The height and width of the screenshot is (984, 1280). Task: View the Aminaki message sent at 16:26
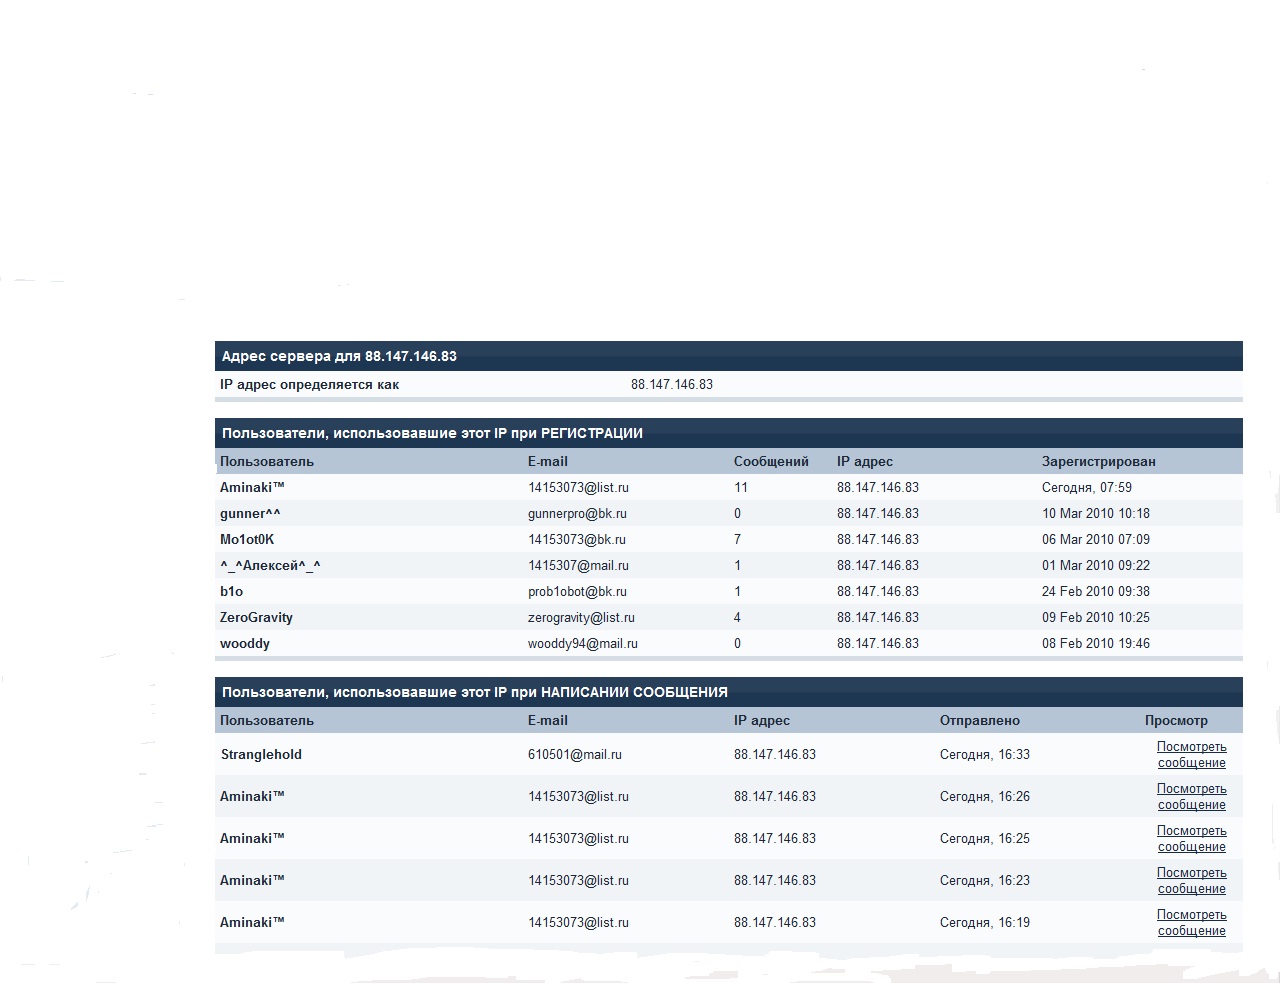pos(1191,797)
